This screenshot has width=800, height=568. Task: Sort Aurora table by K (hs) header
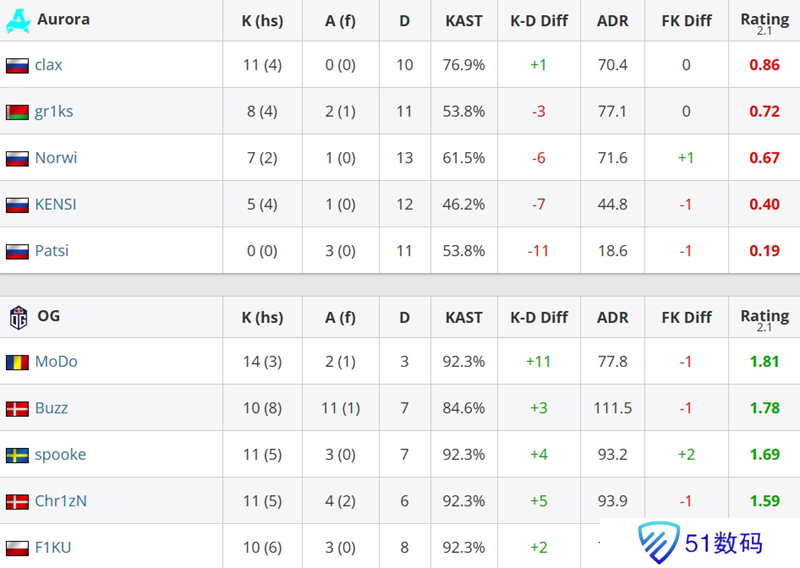[262, 20]
